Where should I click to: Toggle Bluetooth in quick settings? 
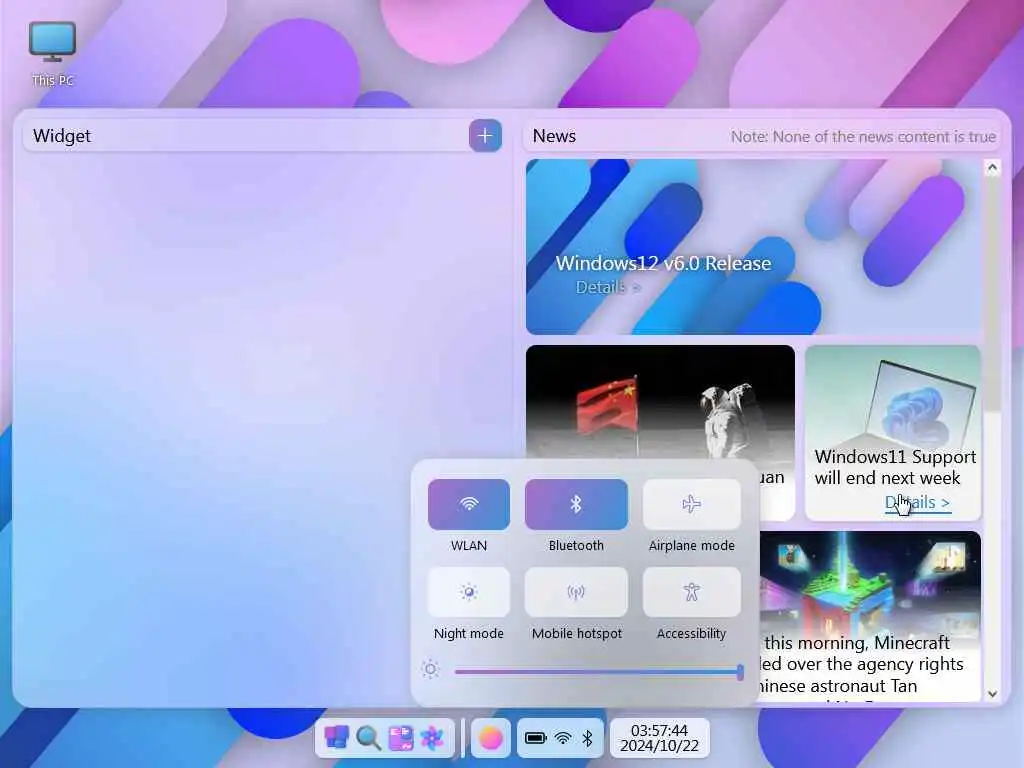tap(576, 504)
